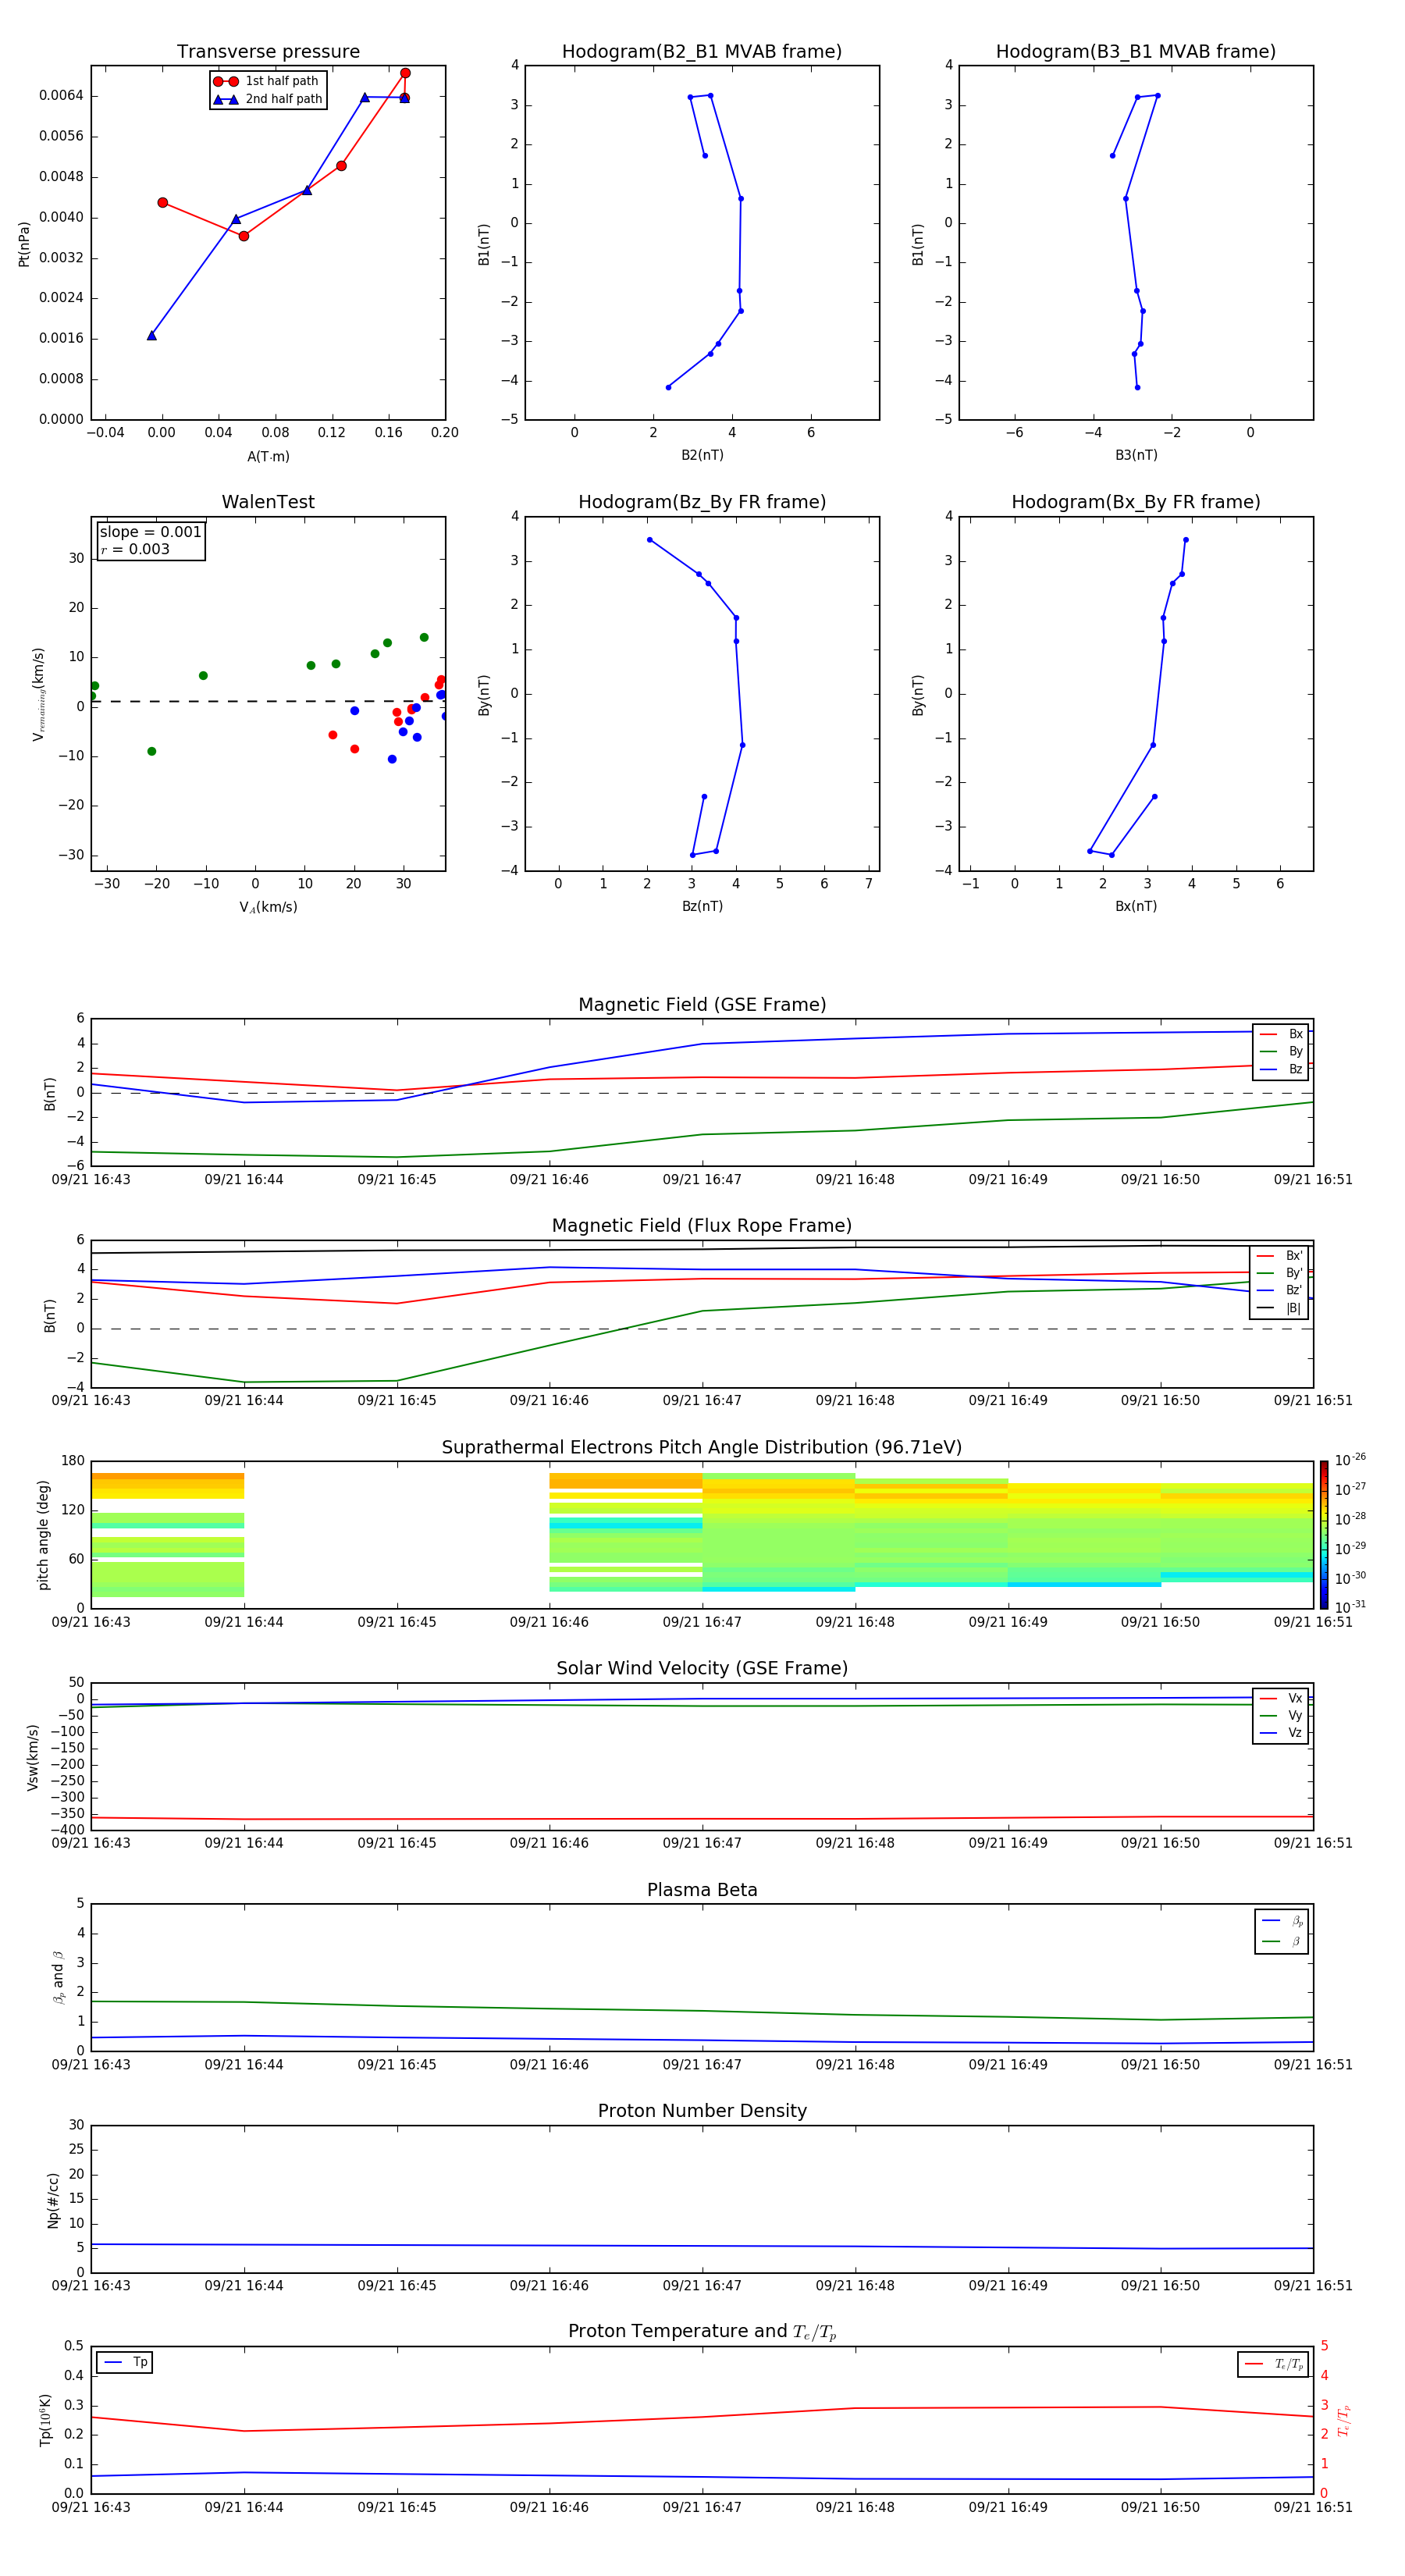This screenshot has height=2576, width=1405.
Task: Select the "r = 0.003" annotation
Action: 135,549
